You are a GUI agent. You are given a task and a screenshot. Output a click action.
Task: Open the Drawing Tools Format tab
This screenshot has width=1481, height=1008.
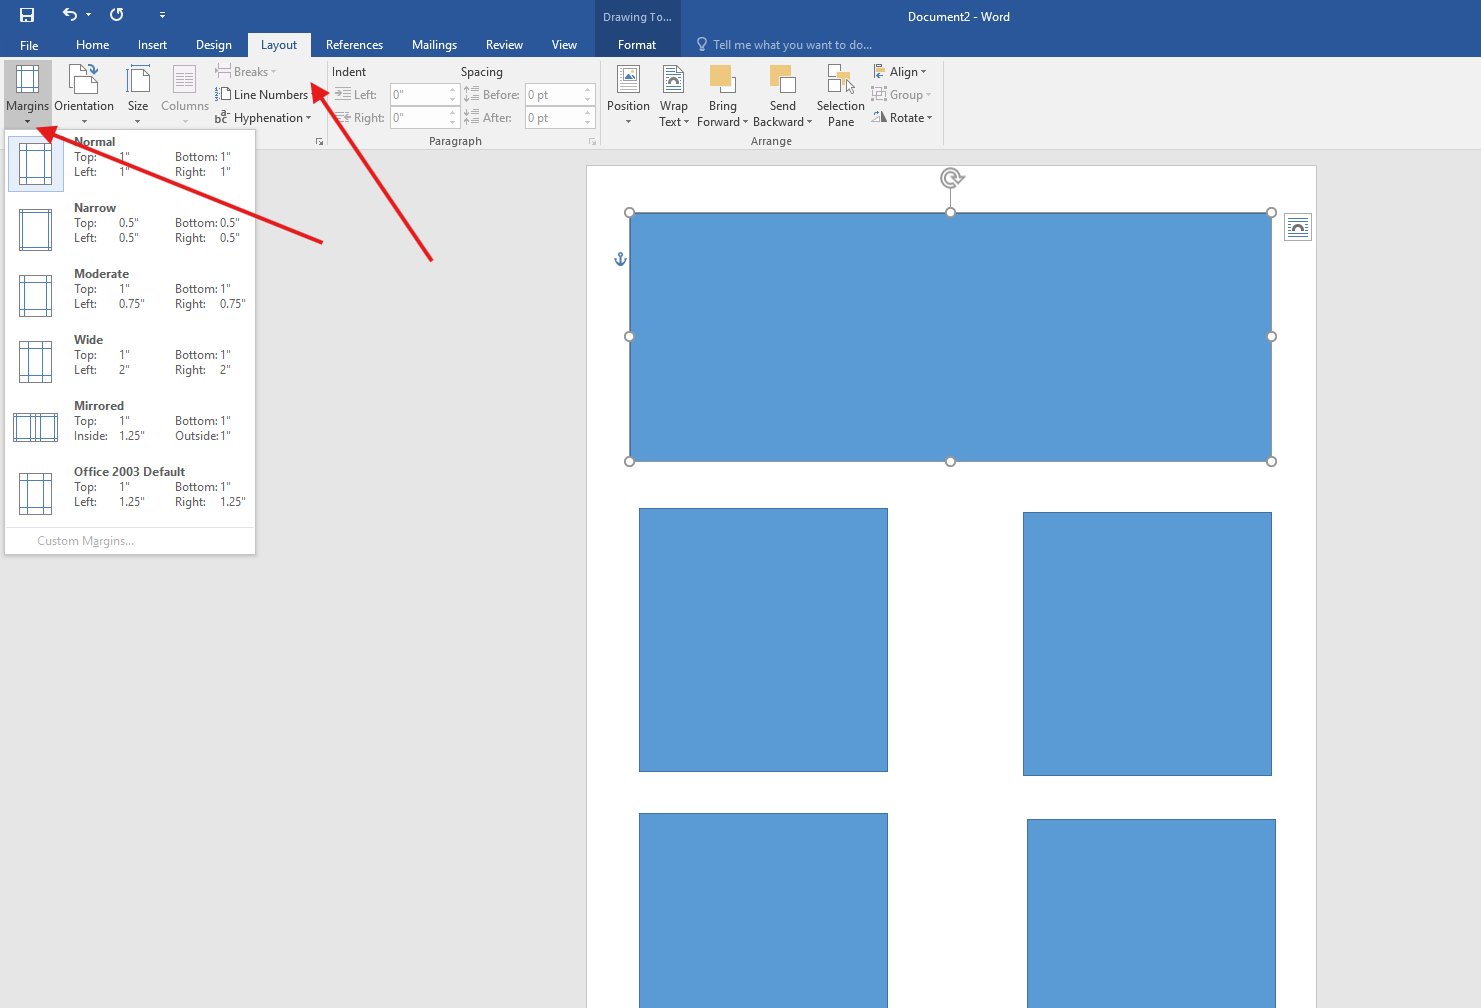[637, 45]
